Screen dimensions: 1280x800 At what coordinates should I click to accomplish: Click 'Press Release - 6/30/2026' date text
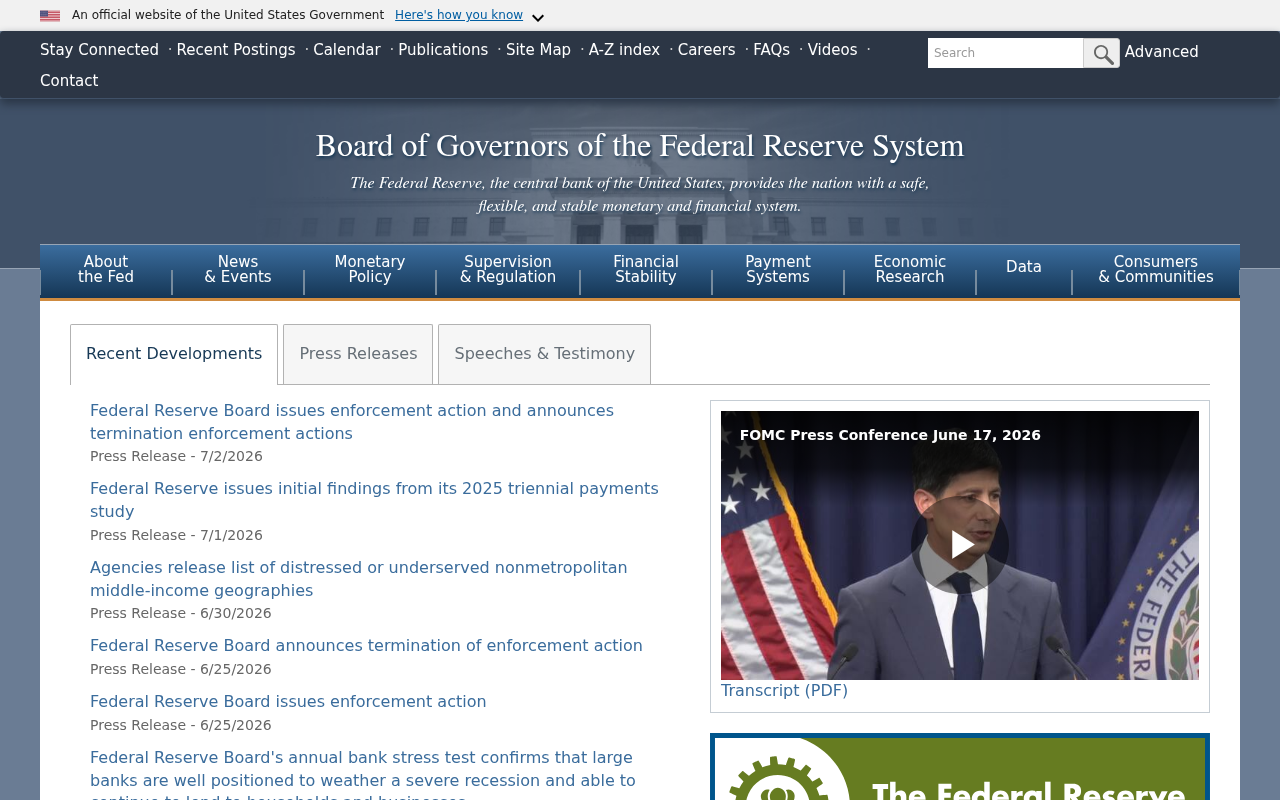(181, 614)
